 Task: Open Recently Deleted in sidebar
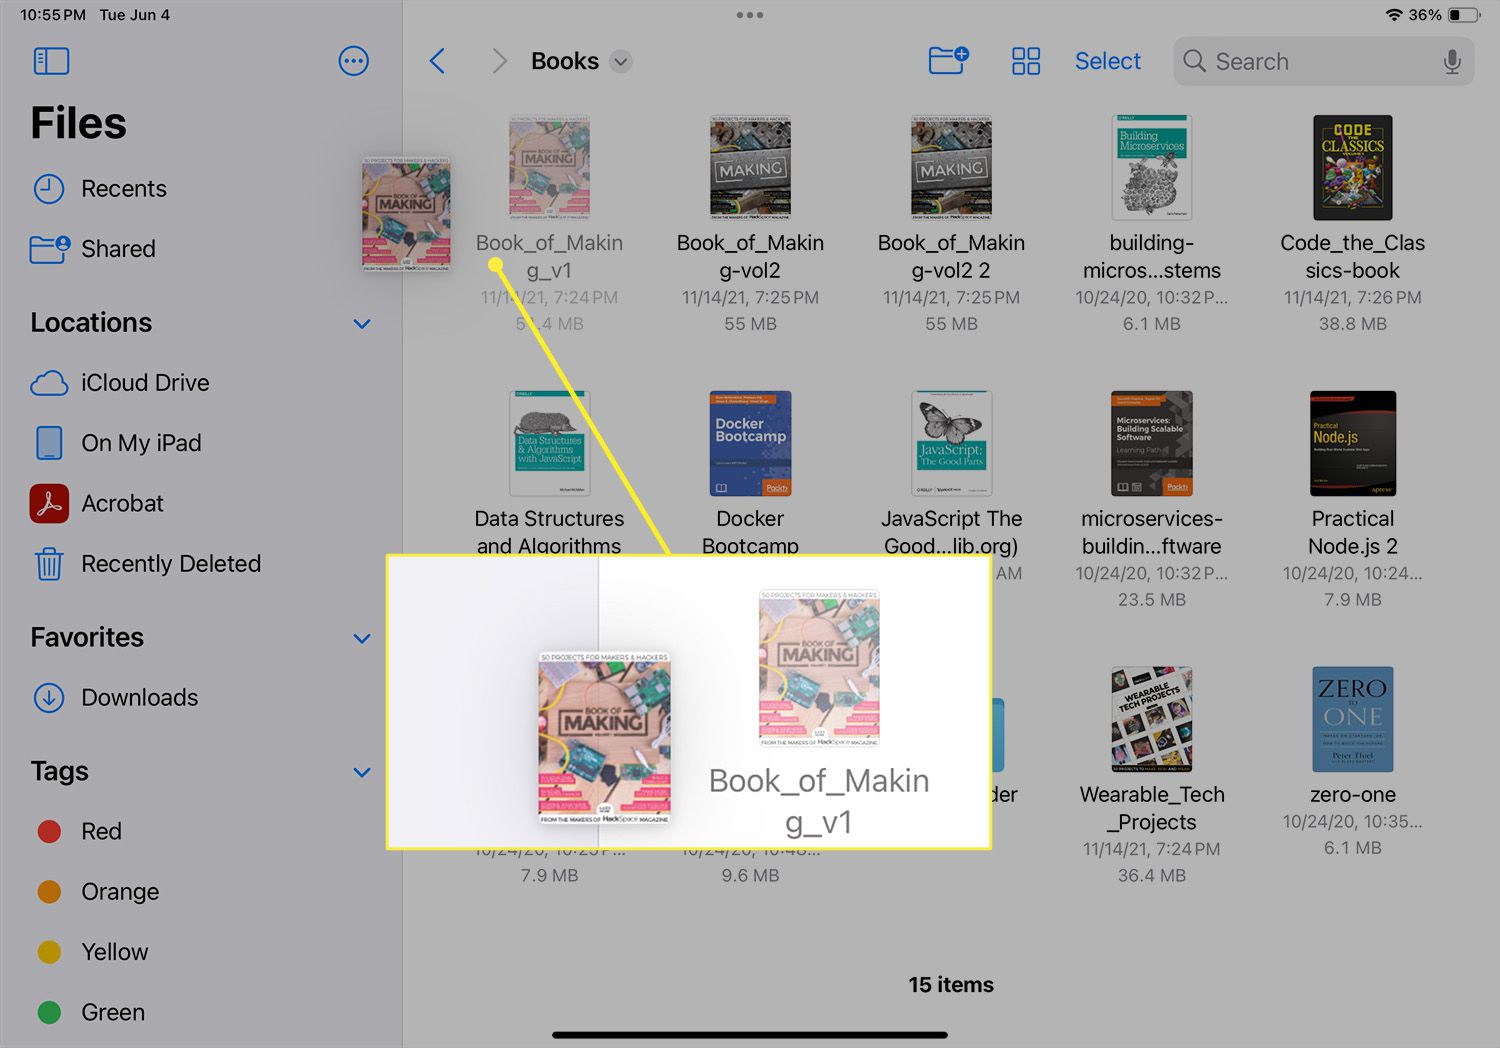point(170,564)
